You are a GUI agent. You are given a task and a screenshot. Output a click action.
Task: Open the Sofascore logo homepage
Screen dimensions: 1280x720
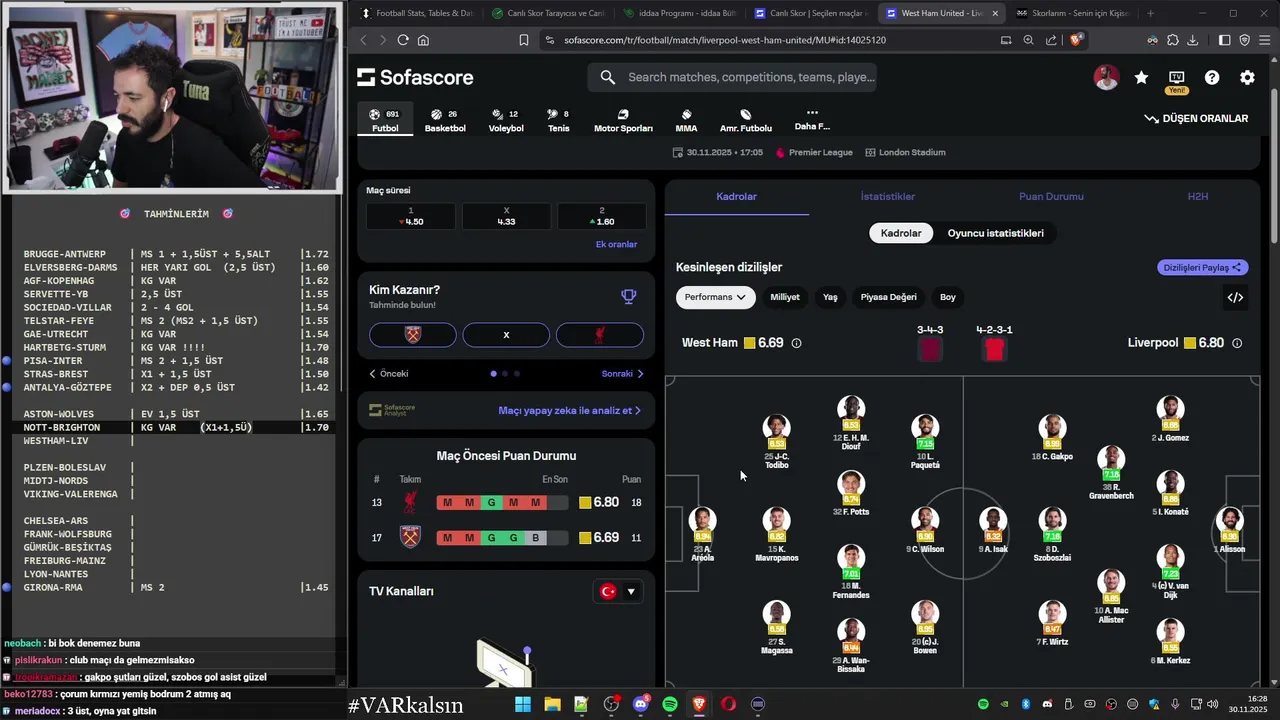pos(415,77)
